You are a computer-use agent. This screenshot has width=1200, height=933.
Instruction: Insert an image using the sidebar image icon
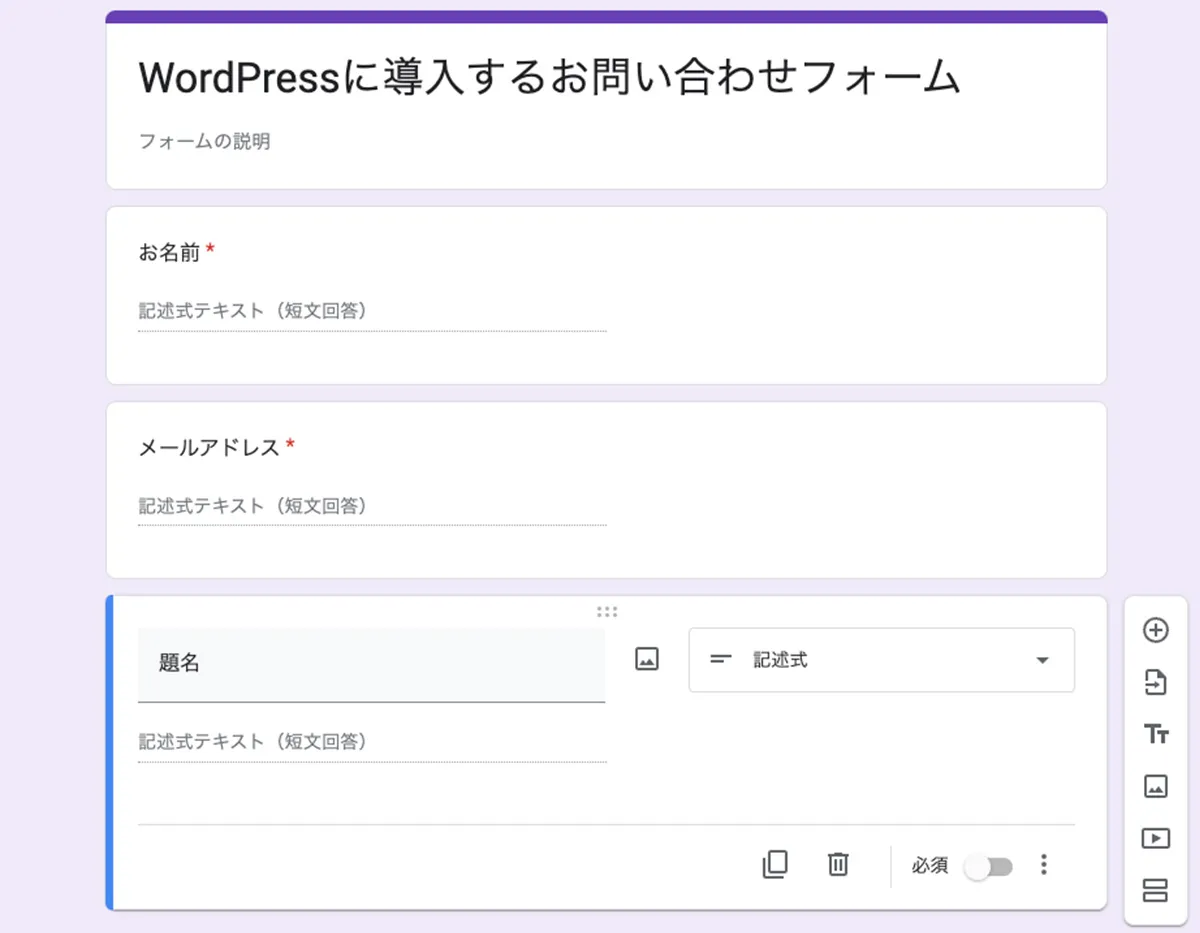pyautogui.click(x=1156, y=786)
